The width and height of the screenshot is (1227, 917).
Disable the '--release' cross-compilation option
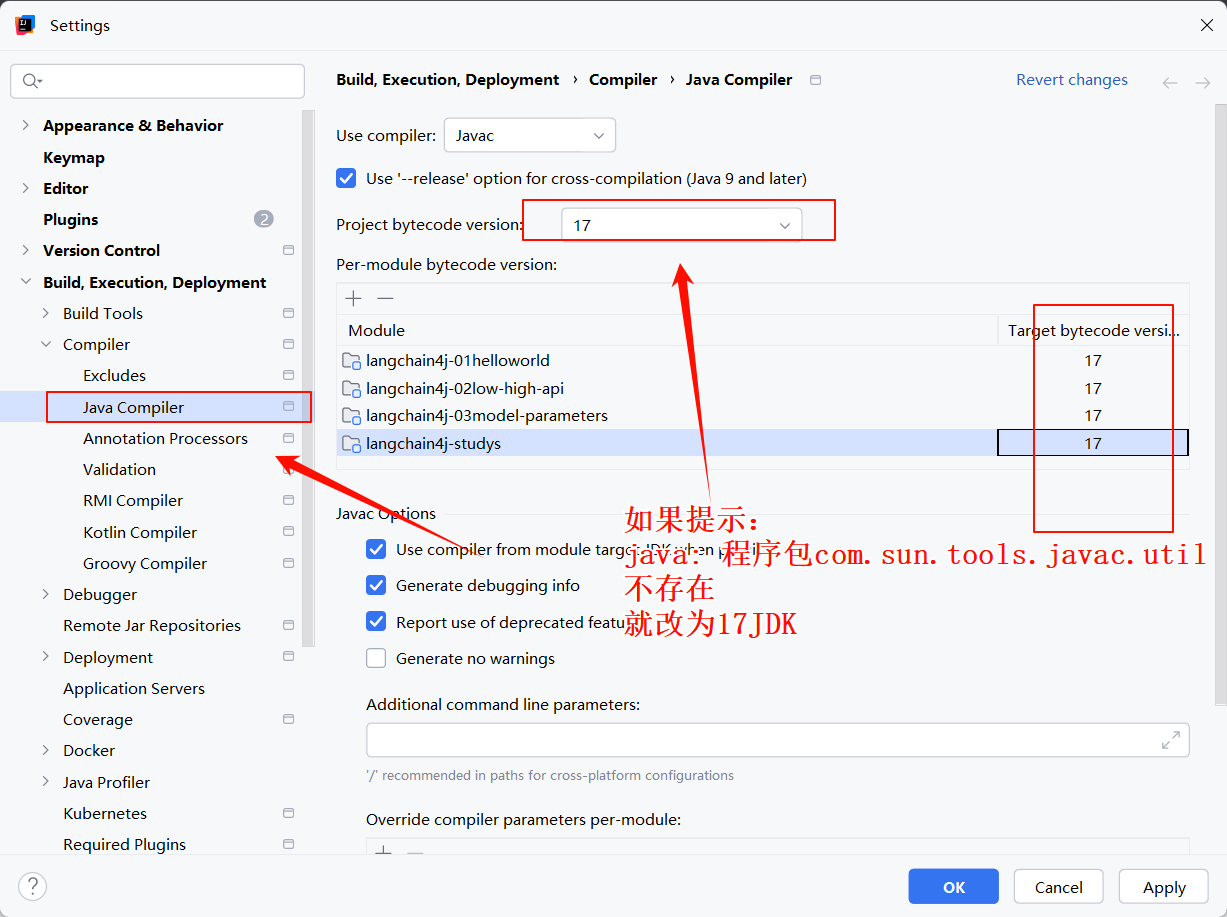(x=347, y=178)
